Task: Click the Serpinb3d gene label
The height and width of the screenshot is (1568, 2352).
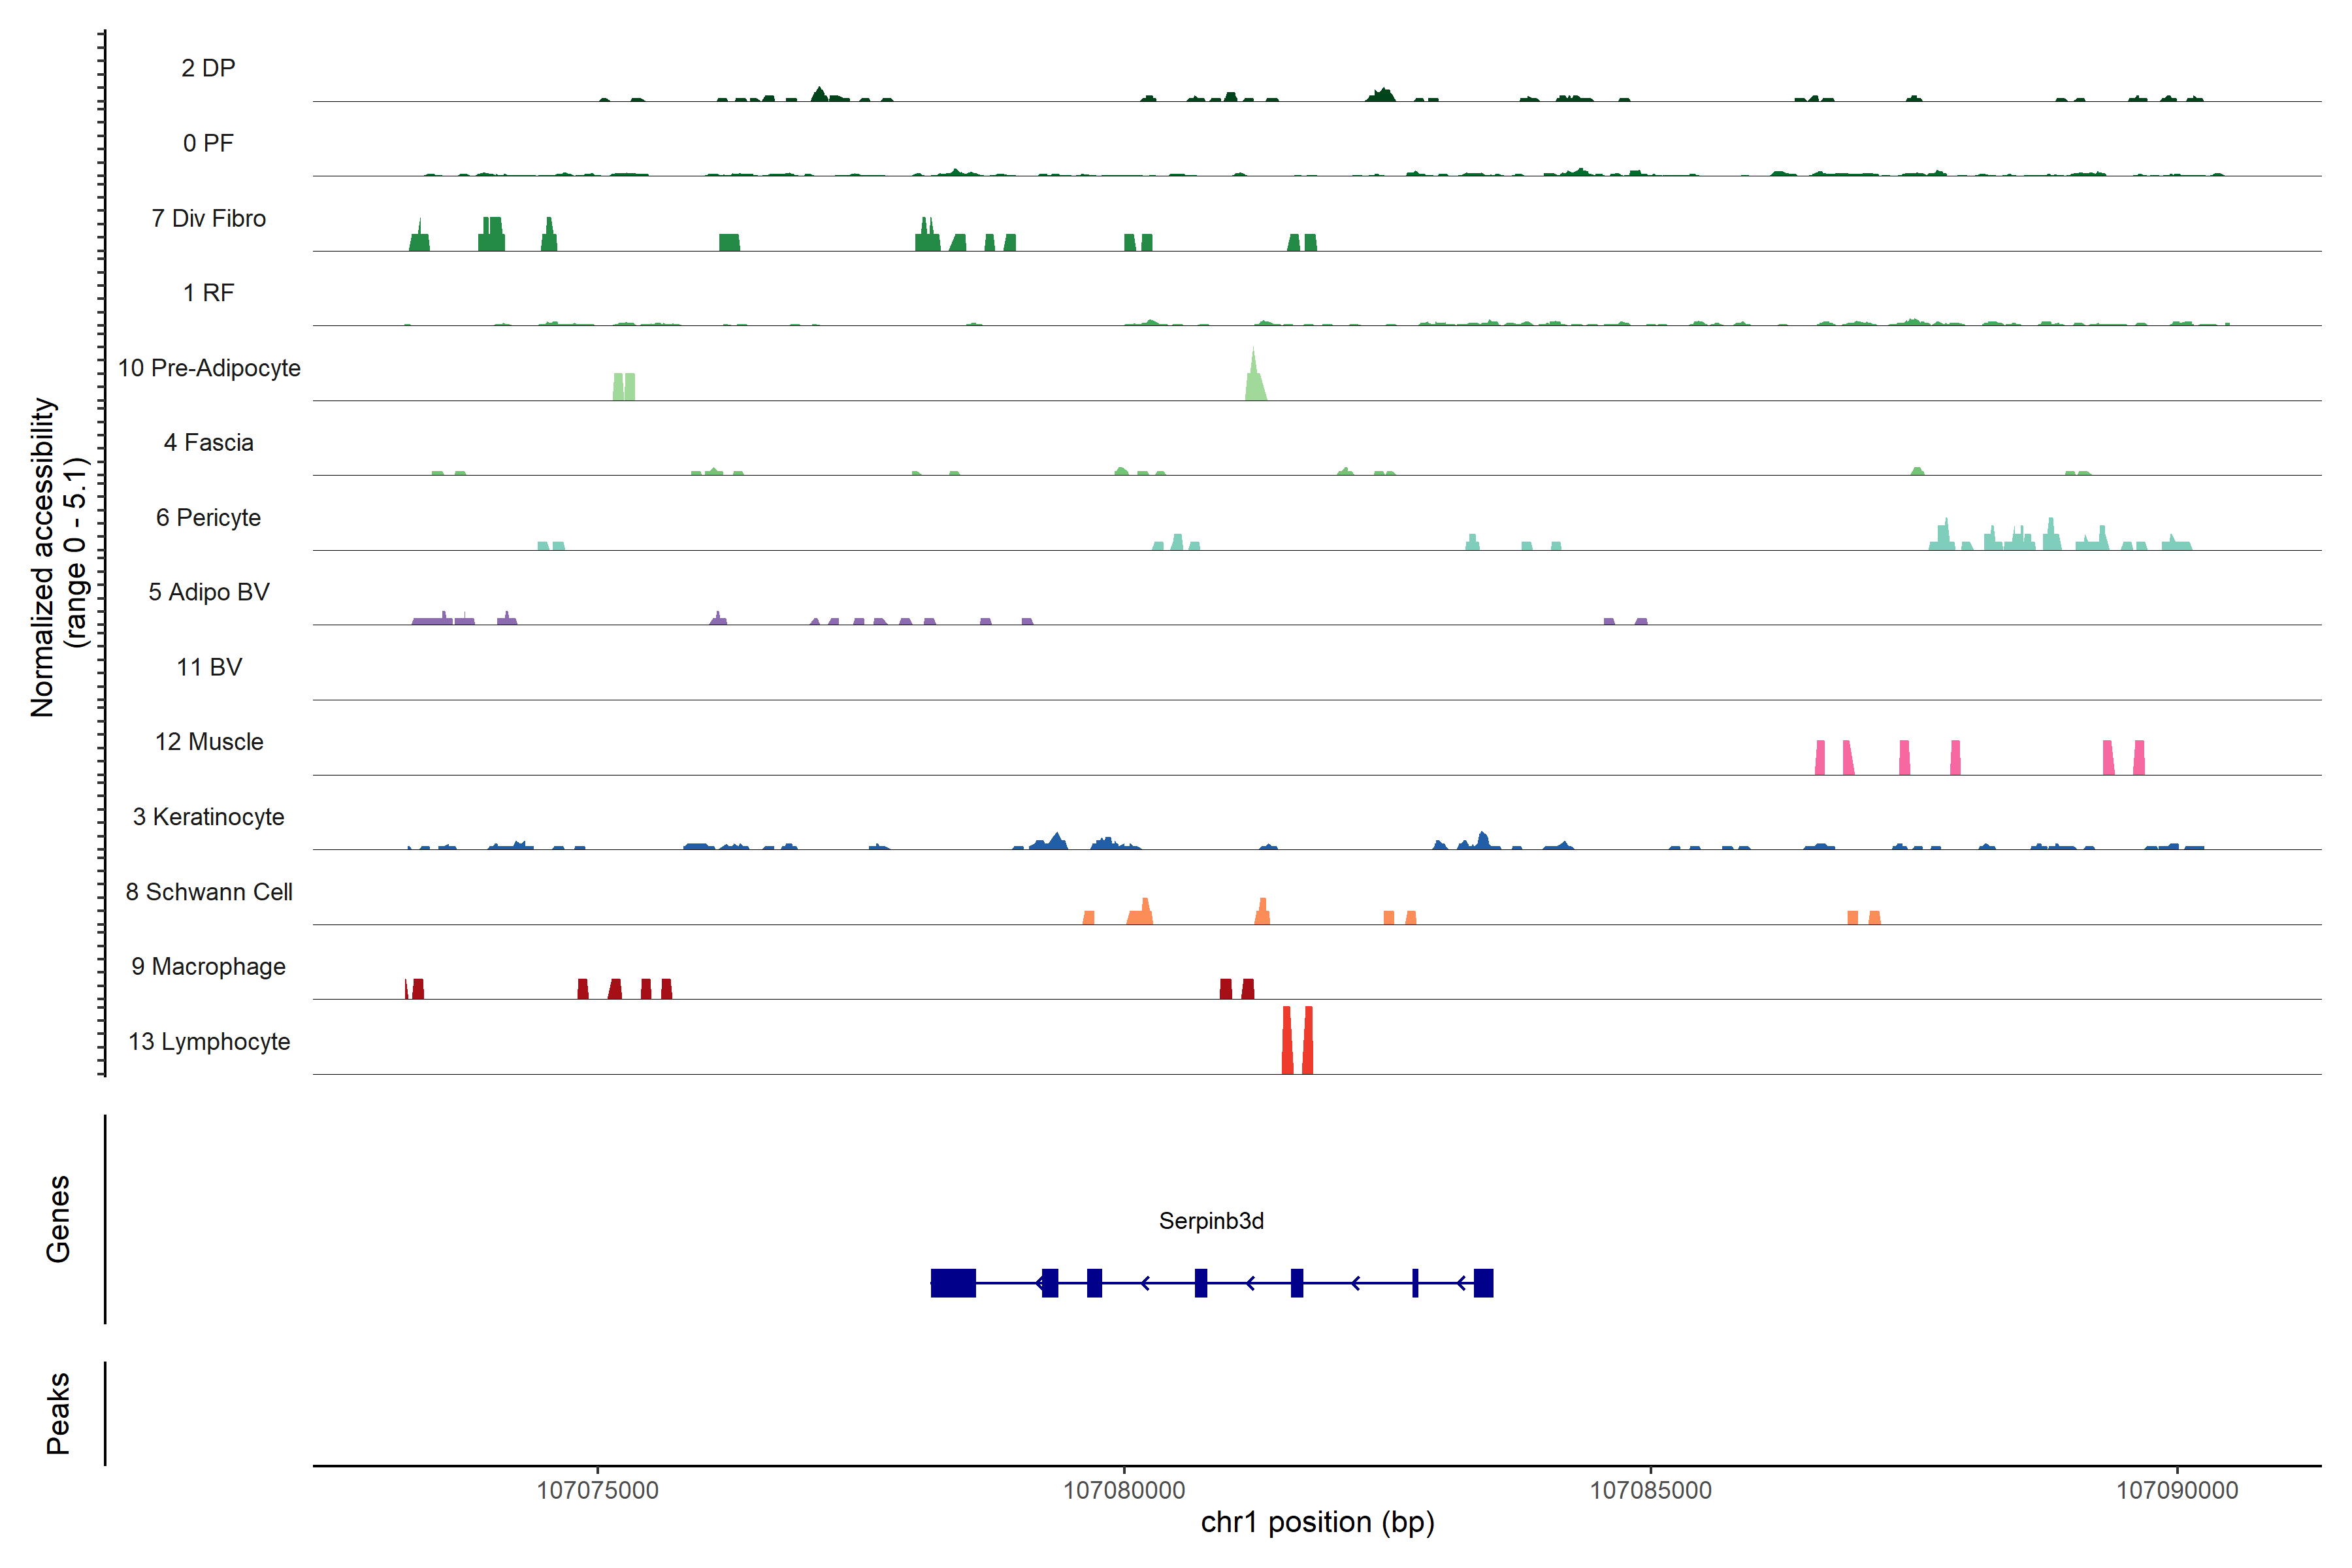Action: coord(1211,1221)
